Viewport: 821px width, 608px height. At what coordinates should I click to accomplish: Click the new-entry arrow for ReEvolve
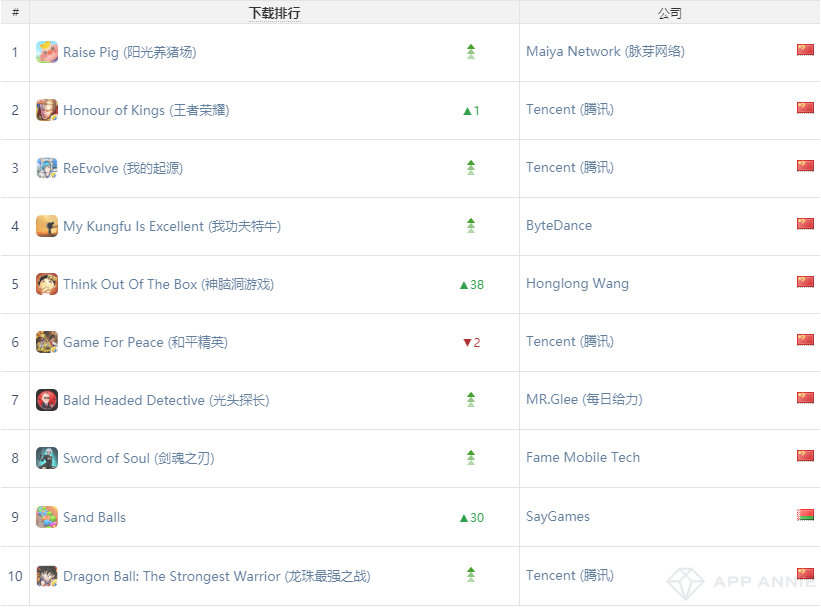tap(471, 168)
